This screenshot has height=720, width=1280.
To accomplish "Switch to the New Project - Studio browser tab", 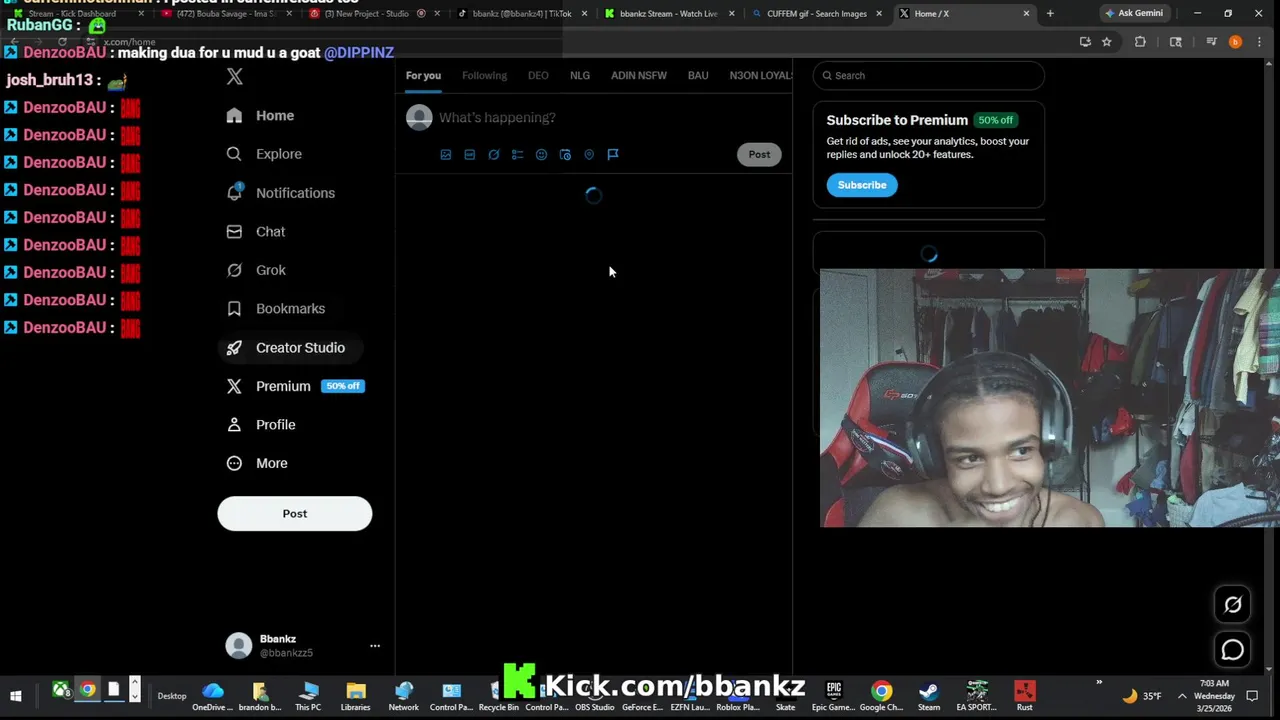I will click(x=366, y=14).
